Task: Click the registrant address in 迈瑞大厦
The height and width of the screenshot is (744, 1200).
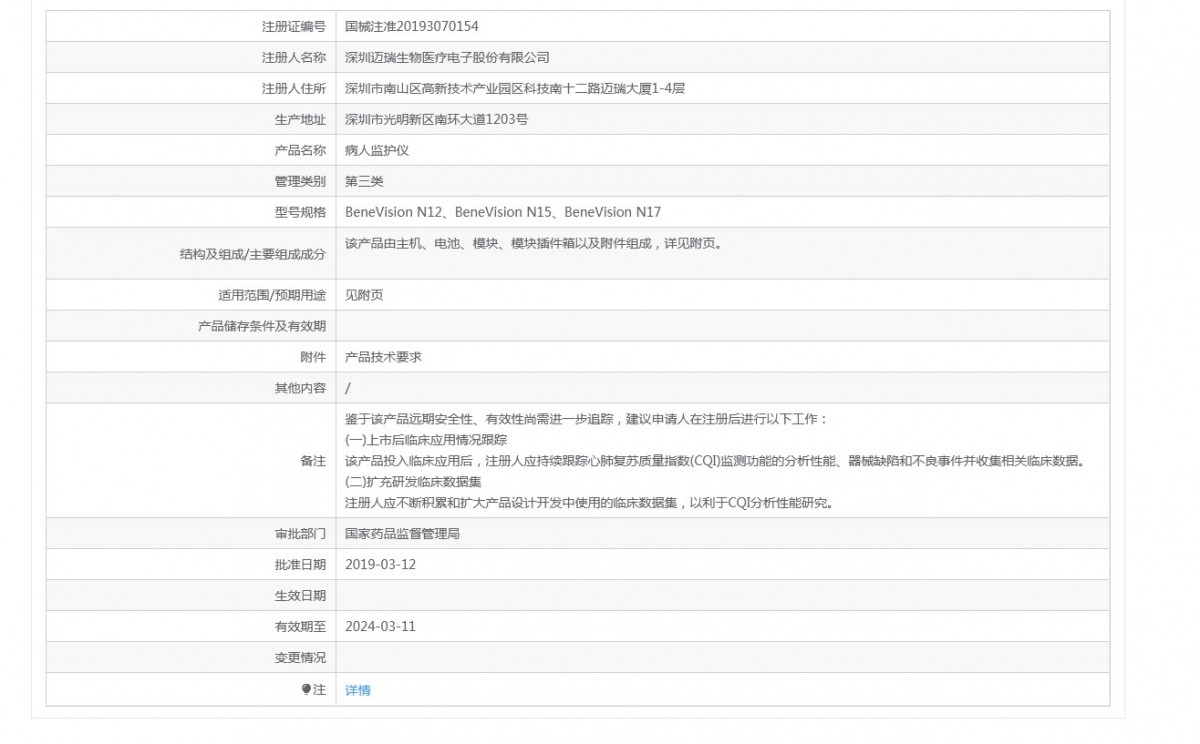Action: (514, 89)
